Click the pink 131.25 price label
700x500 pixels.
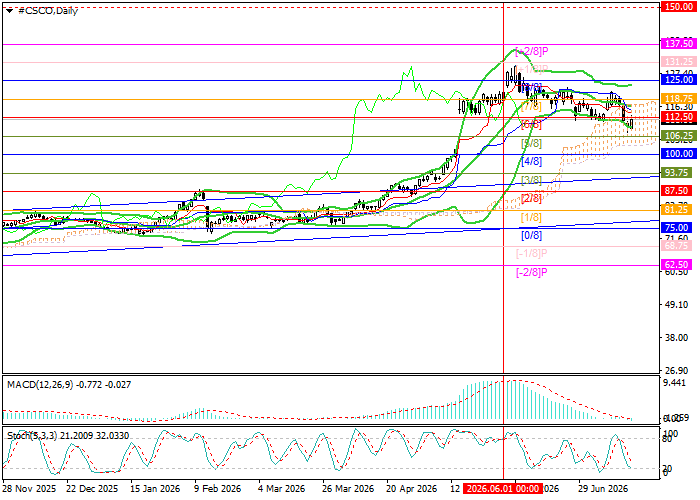point(679,62)
